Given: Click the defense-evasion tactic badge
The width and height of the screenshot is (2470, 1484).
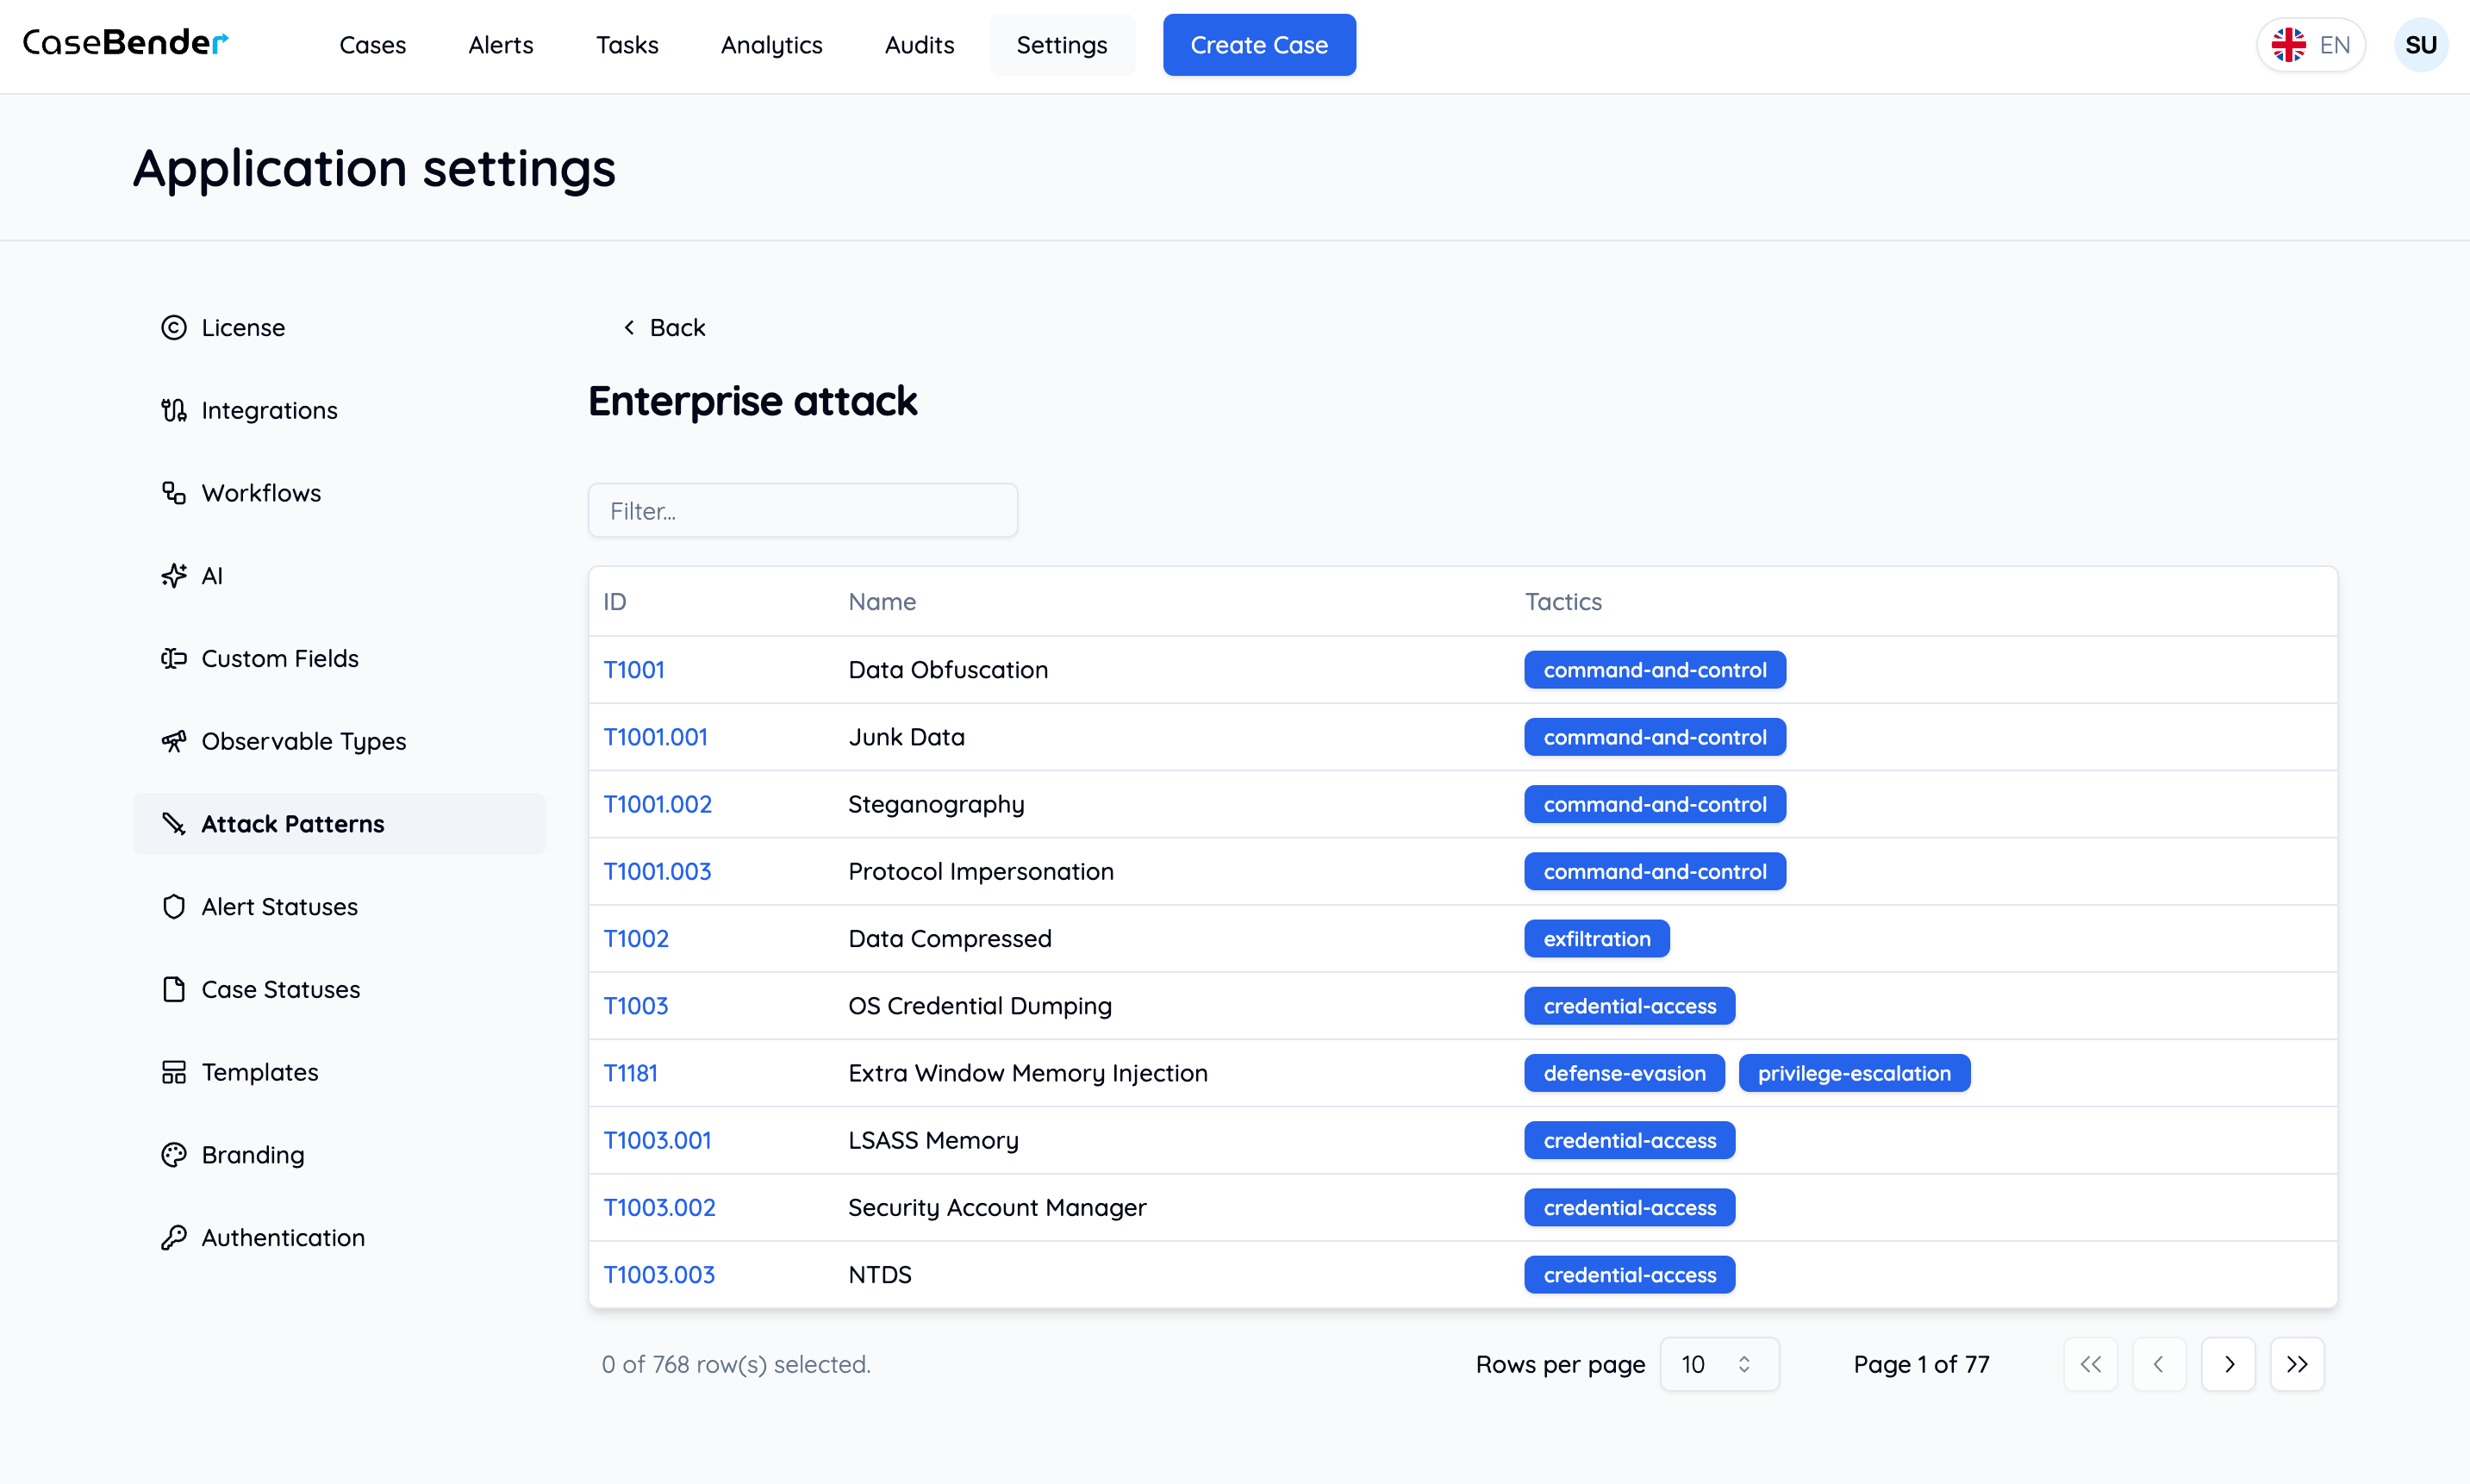Looking at the screenshot, I should click(x=1625, y=1073).
